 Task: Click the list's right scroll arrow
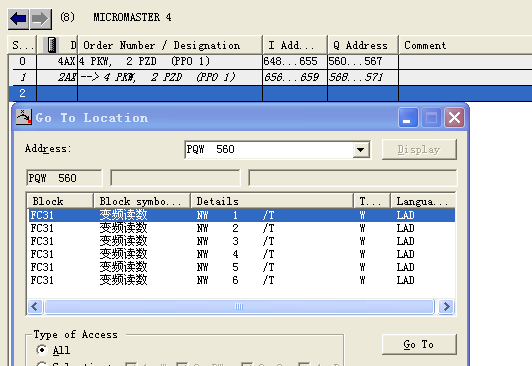(x=446, y=307)
